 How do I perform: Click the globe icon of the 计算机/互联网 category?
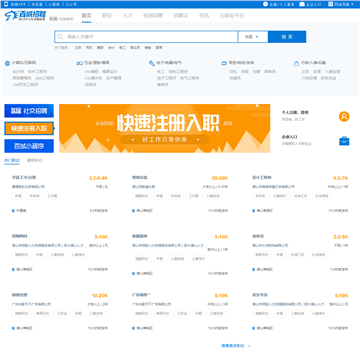pyautogui.click(x=7, y=63)
